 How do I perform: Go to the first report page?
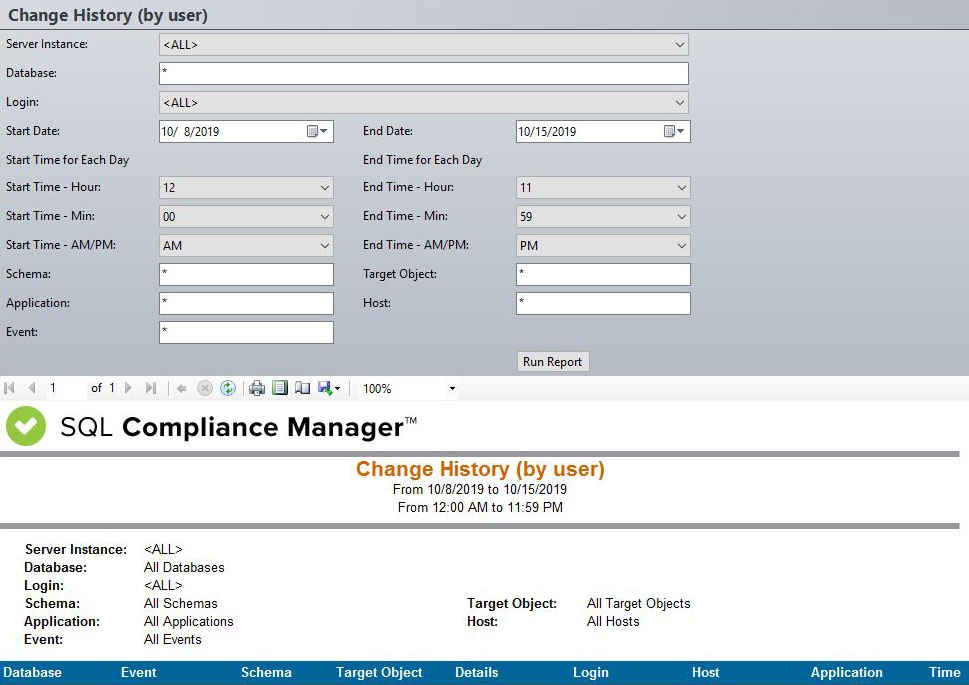pyautogui.click(x=10, y=388)
